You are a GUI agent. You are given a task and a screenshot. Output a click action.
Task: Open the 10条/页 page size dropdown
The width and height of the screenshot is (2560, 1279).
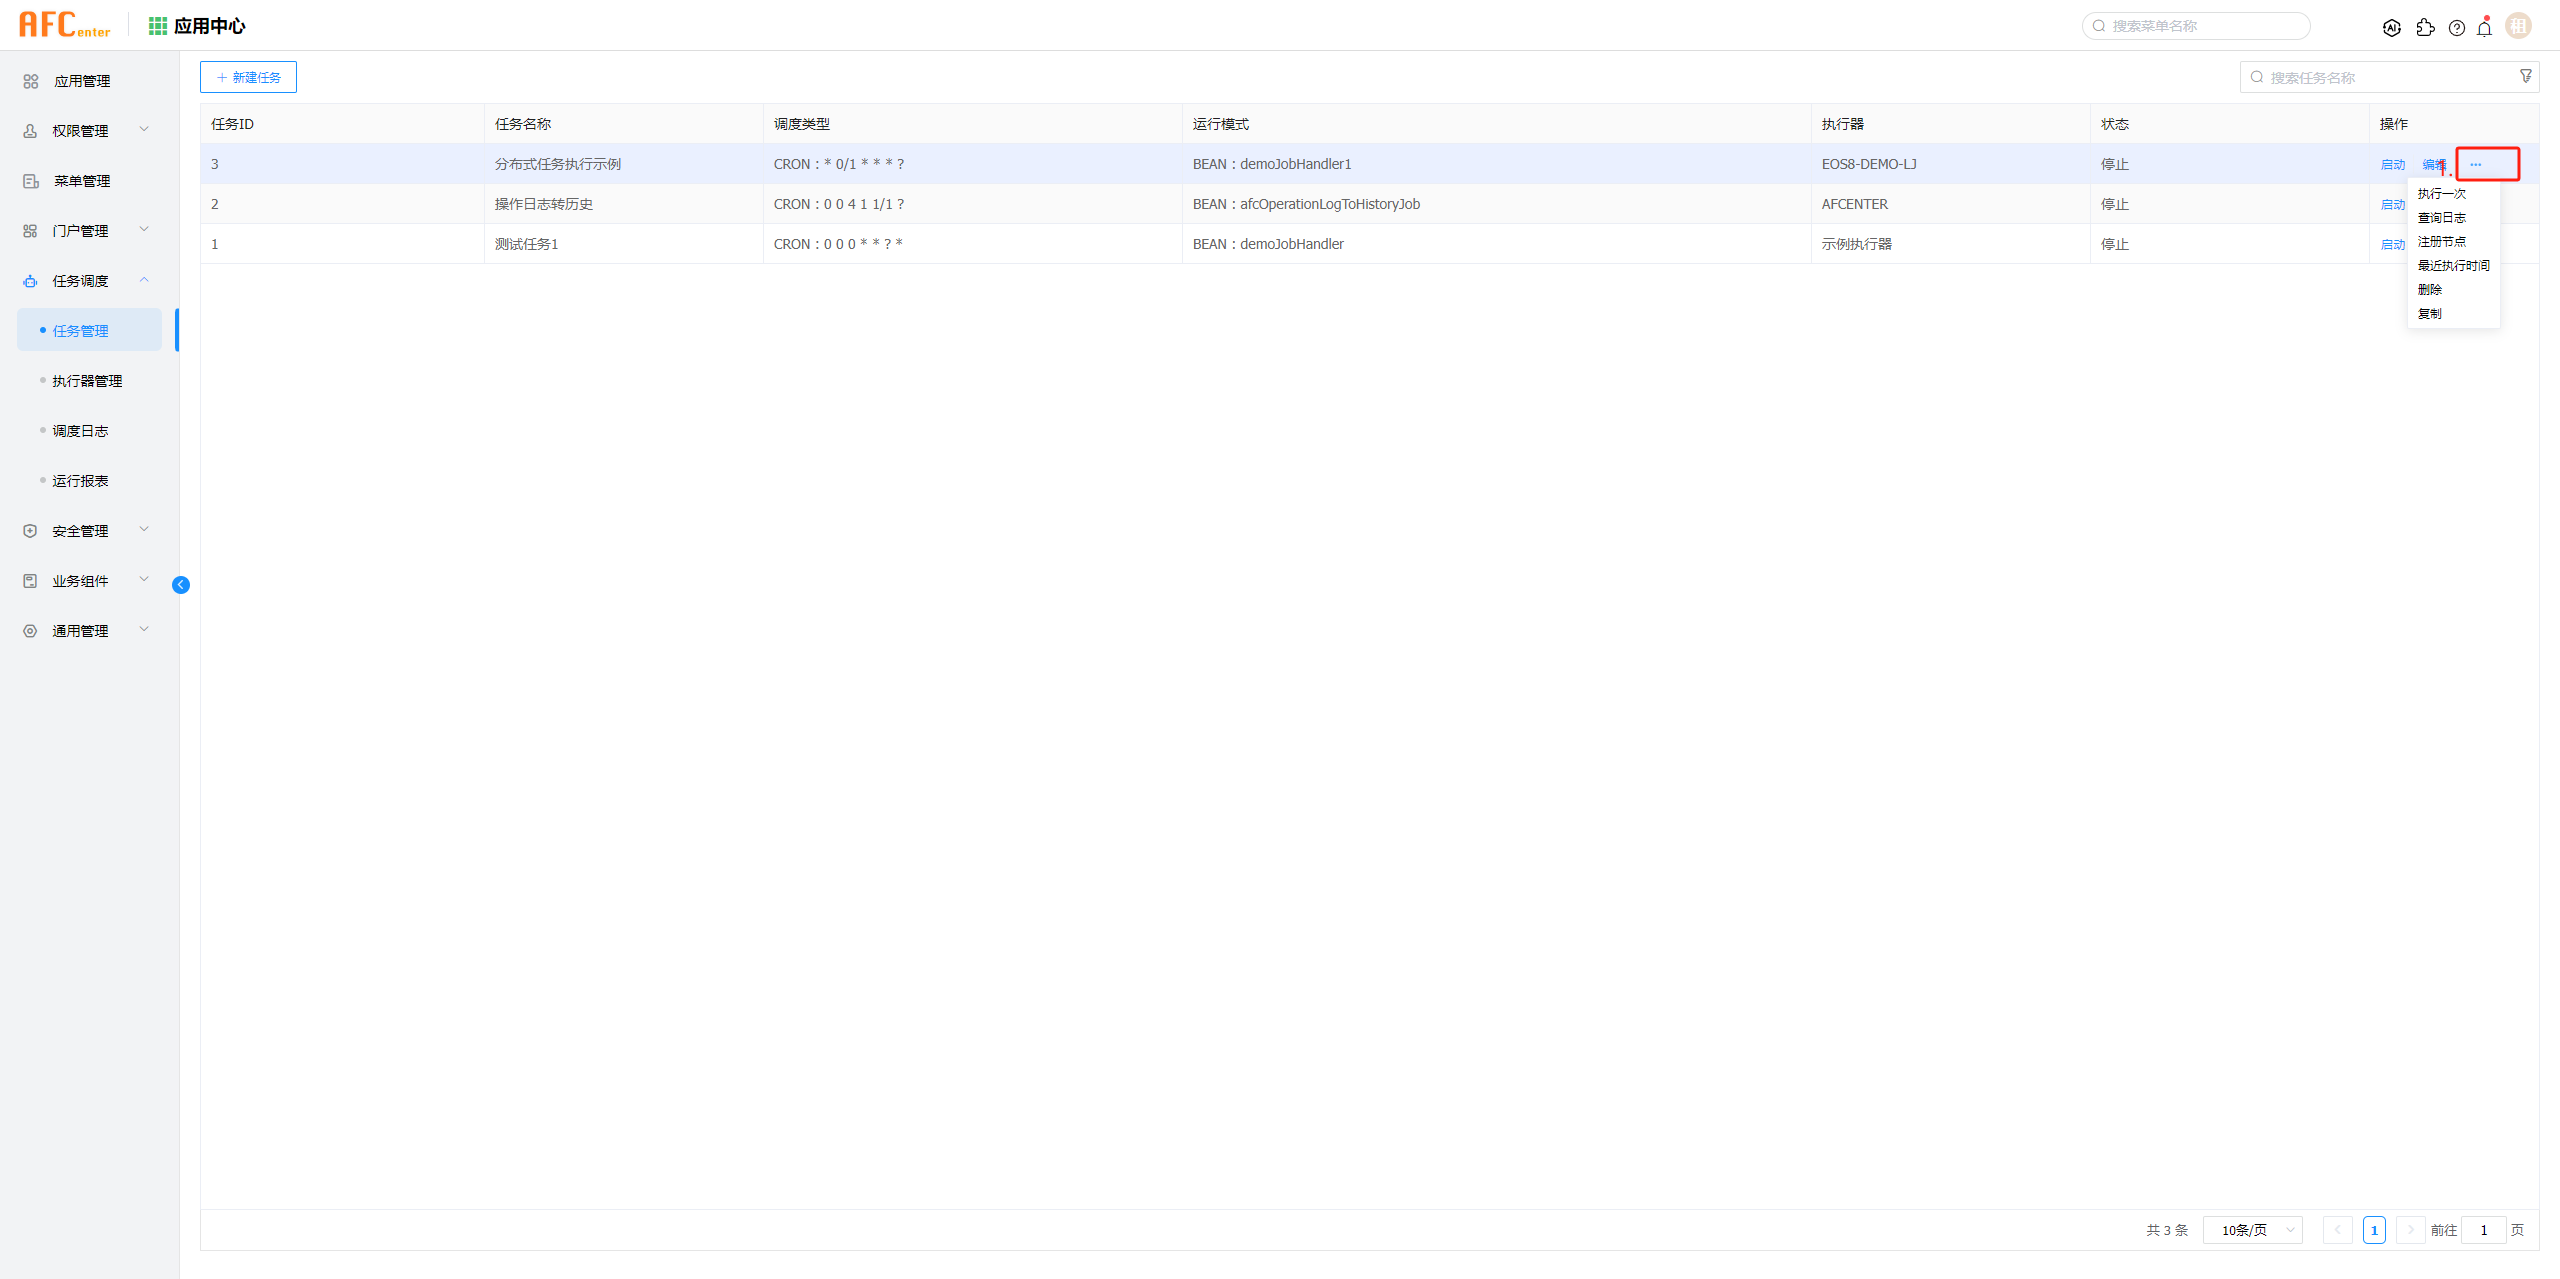tap(2252, 1230)
